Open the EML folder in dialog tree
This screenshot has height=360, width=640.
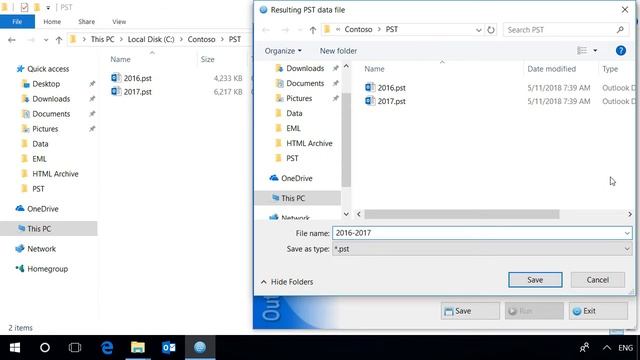[293, 129]
